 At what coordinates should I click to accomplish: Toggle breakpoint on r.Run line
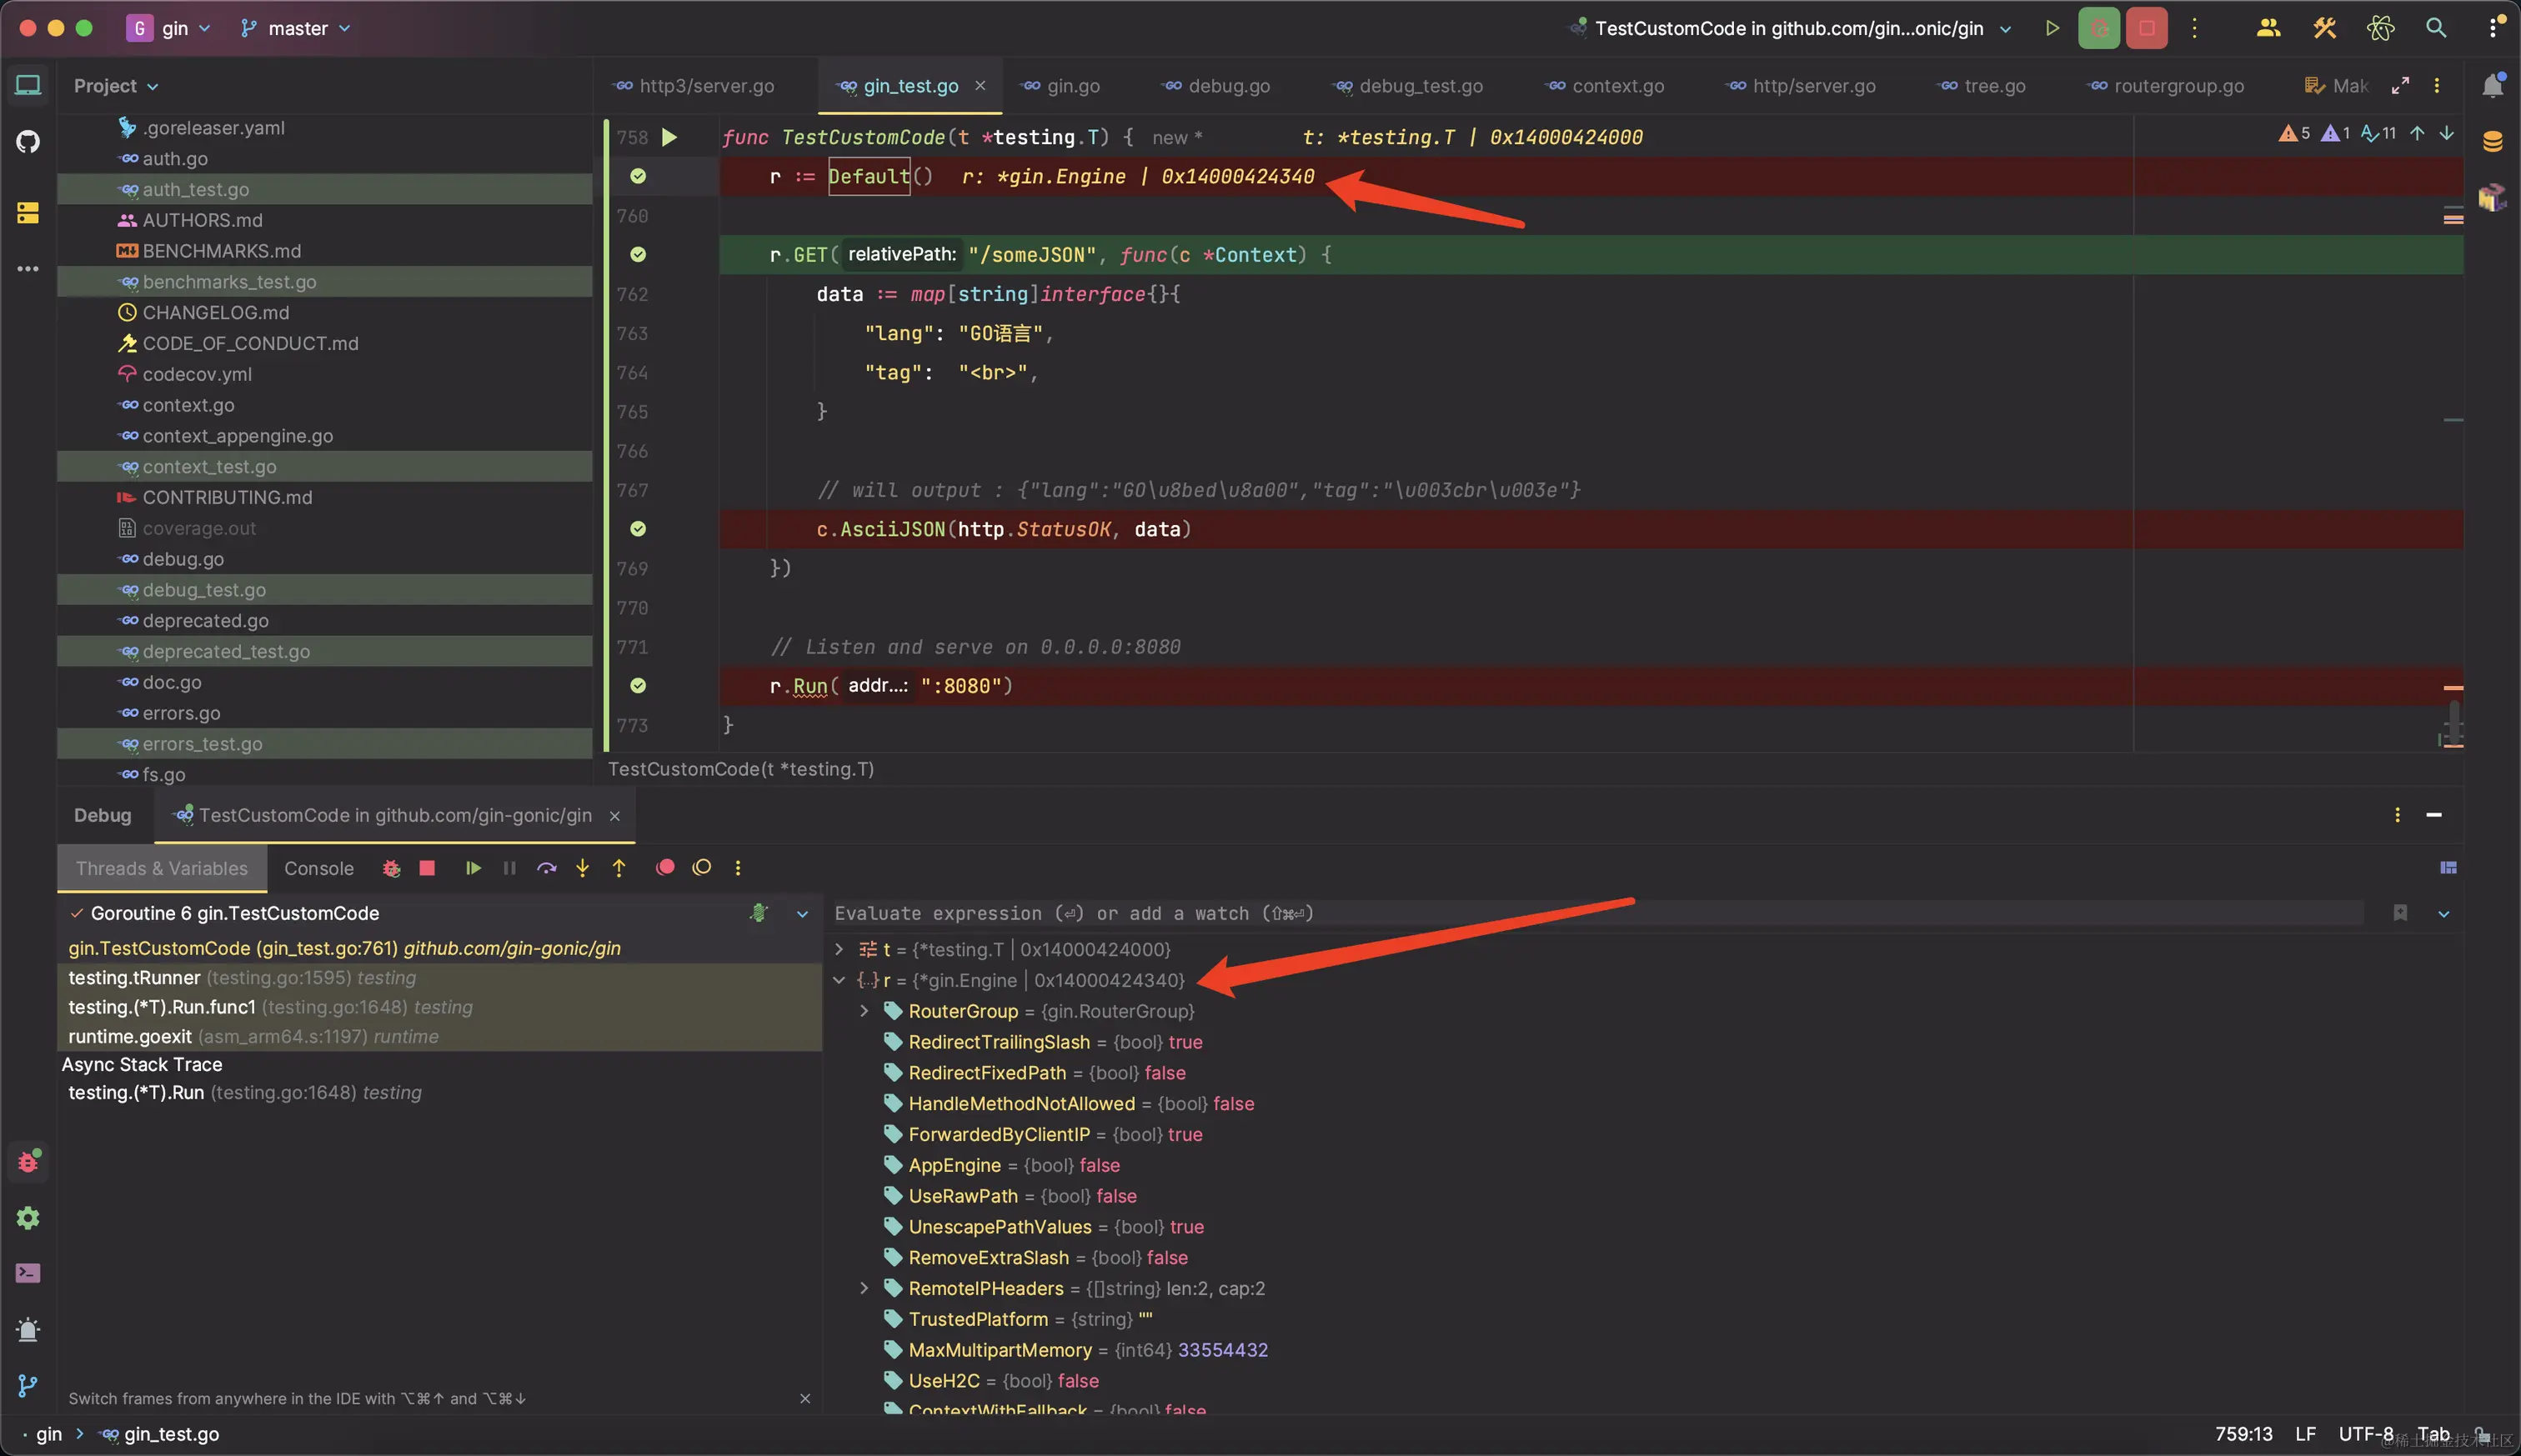point(638,686)
